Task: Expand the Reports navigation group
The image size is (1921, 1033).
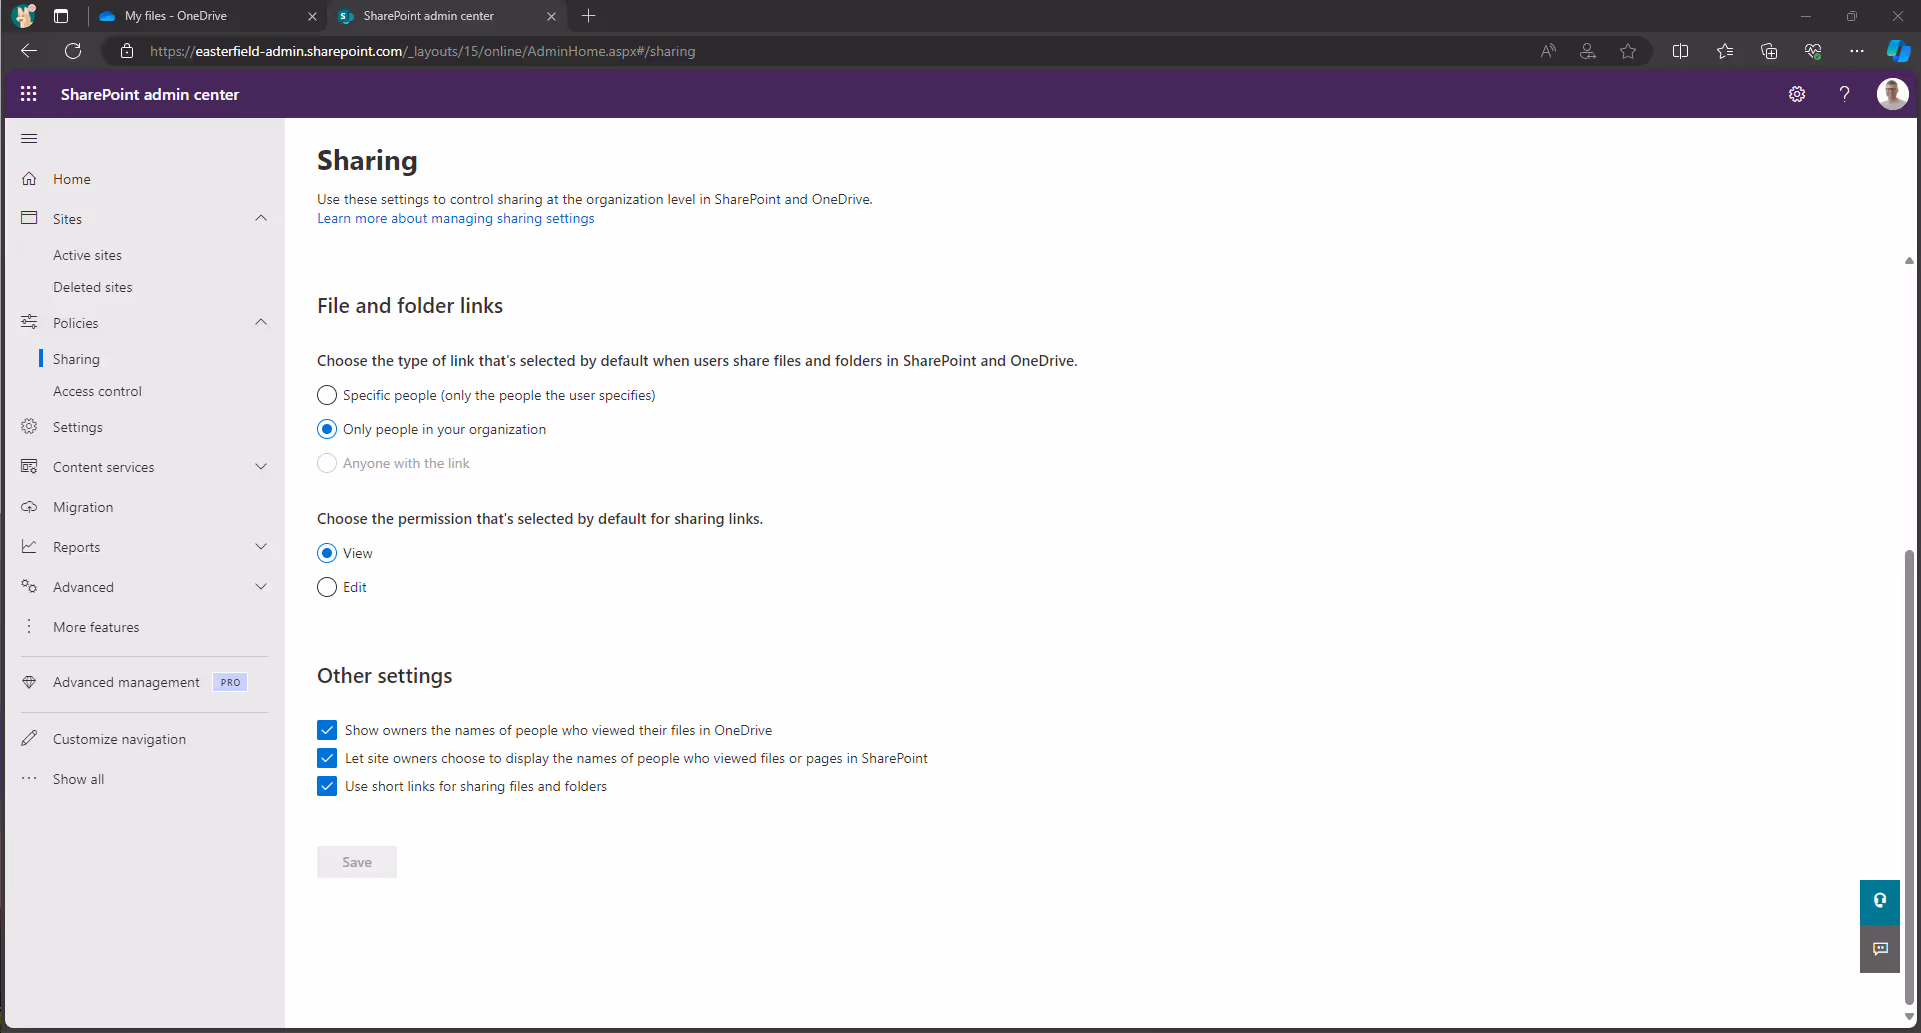Action: point(261,546)
